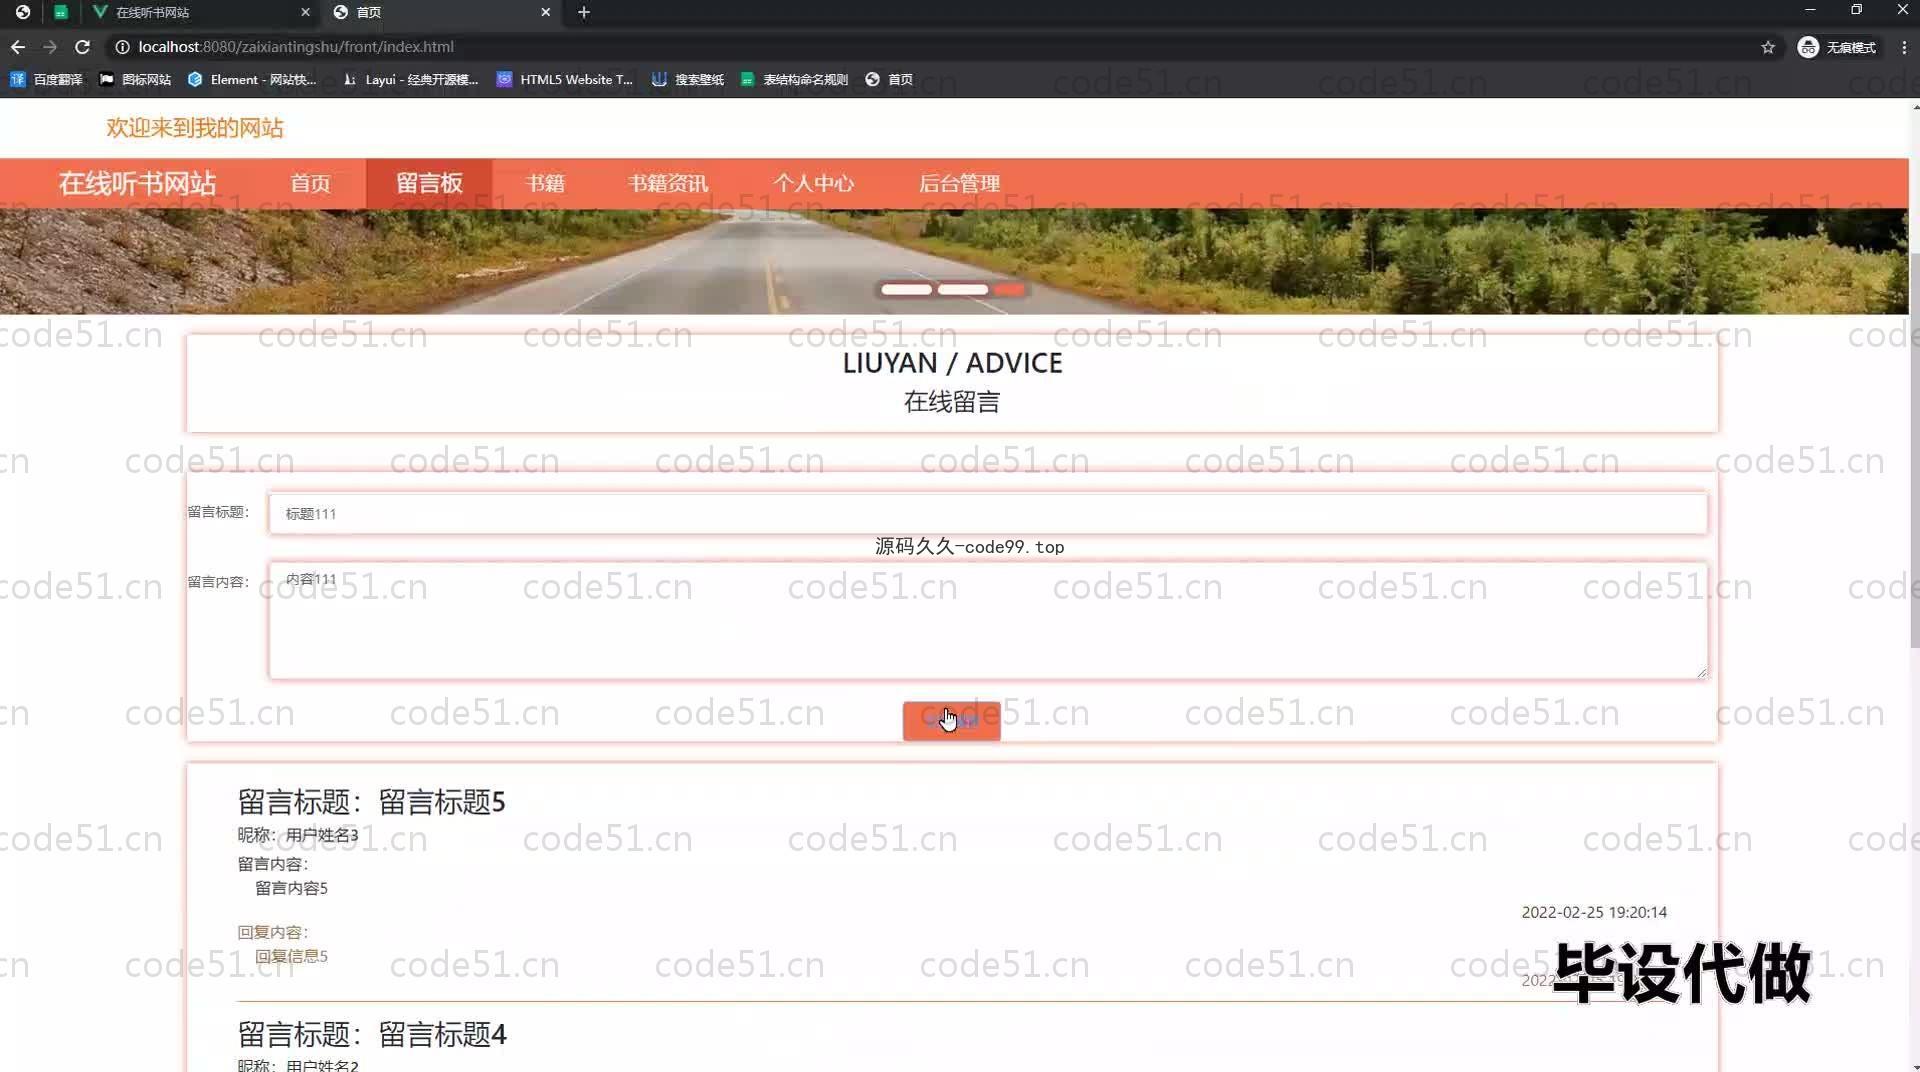Open the Chrome three-dot menu

1904,47
